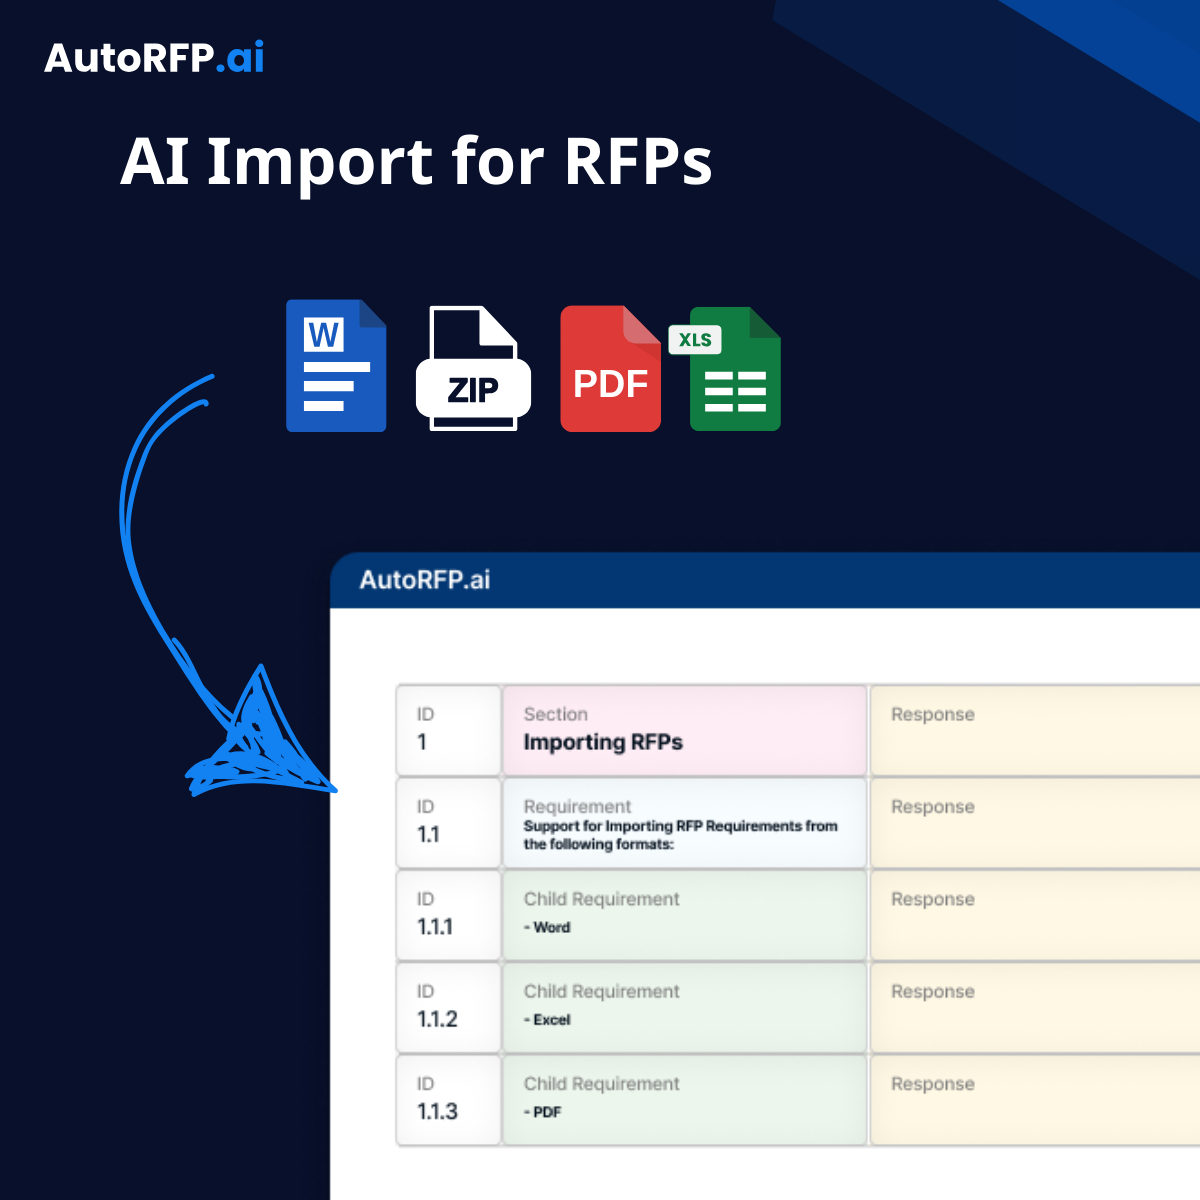The width and height of the screenshot is (1200, 1200).
Task: Click the AutoRFP.ai title in app header
Action: tap(425, 580)
